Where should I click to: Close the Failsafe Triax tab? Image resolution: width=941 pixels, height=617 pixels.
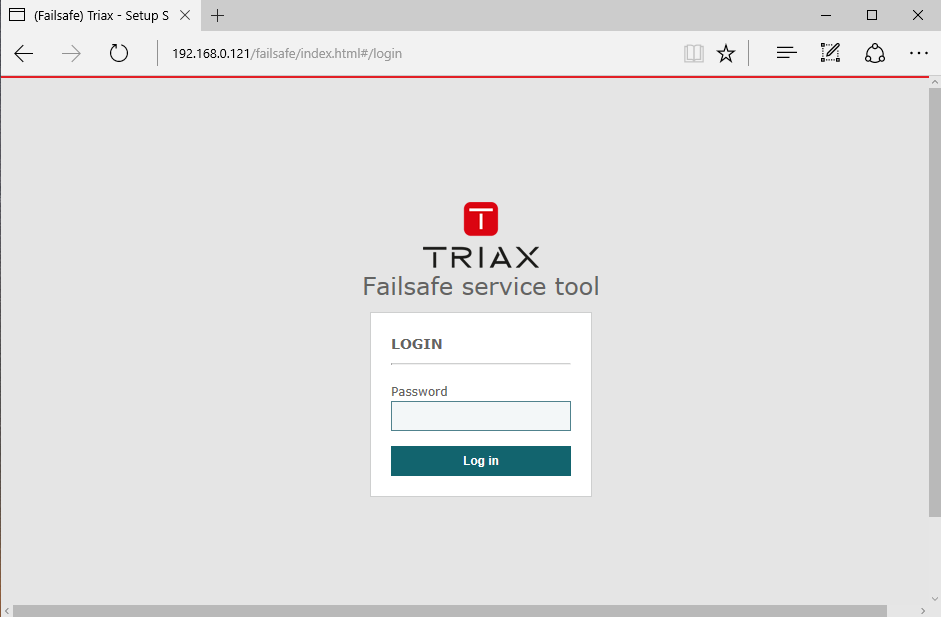(185, 16)
